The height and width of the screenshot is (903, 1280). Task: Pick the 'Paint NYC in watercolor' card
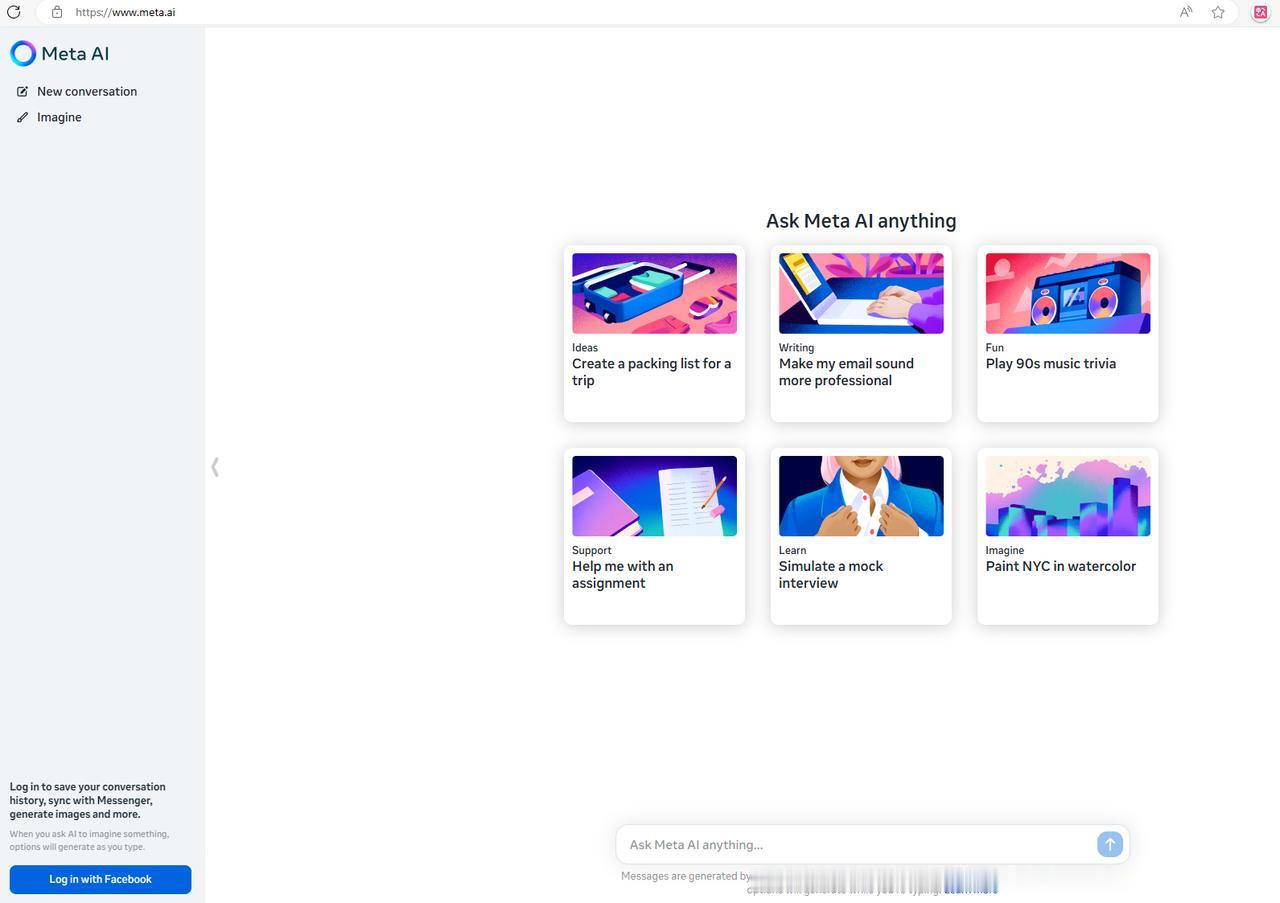click(1068, 536)
